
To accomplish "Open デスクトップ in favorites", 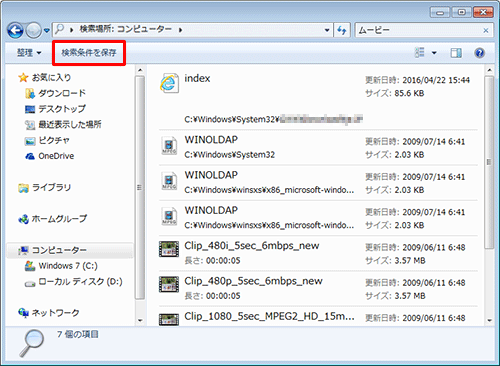I will pyautogui.click(x=62, y=109).
